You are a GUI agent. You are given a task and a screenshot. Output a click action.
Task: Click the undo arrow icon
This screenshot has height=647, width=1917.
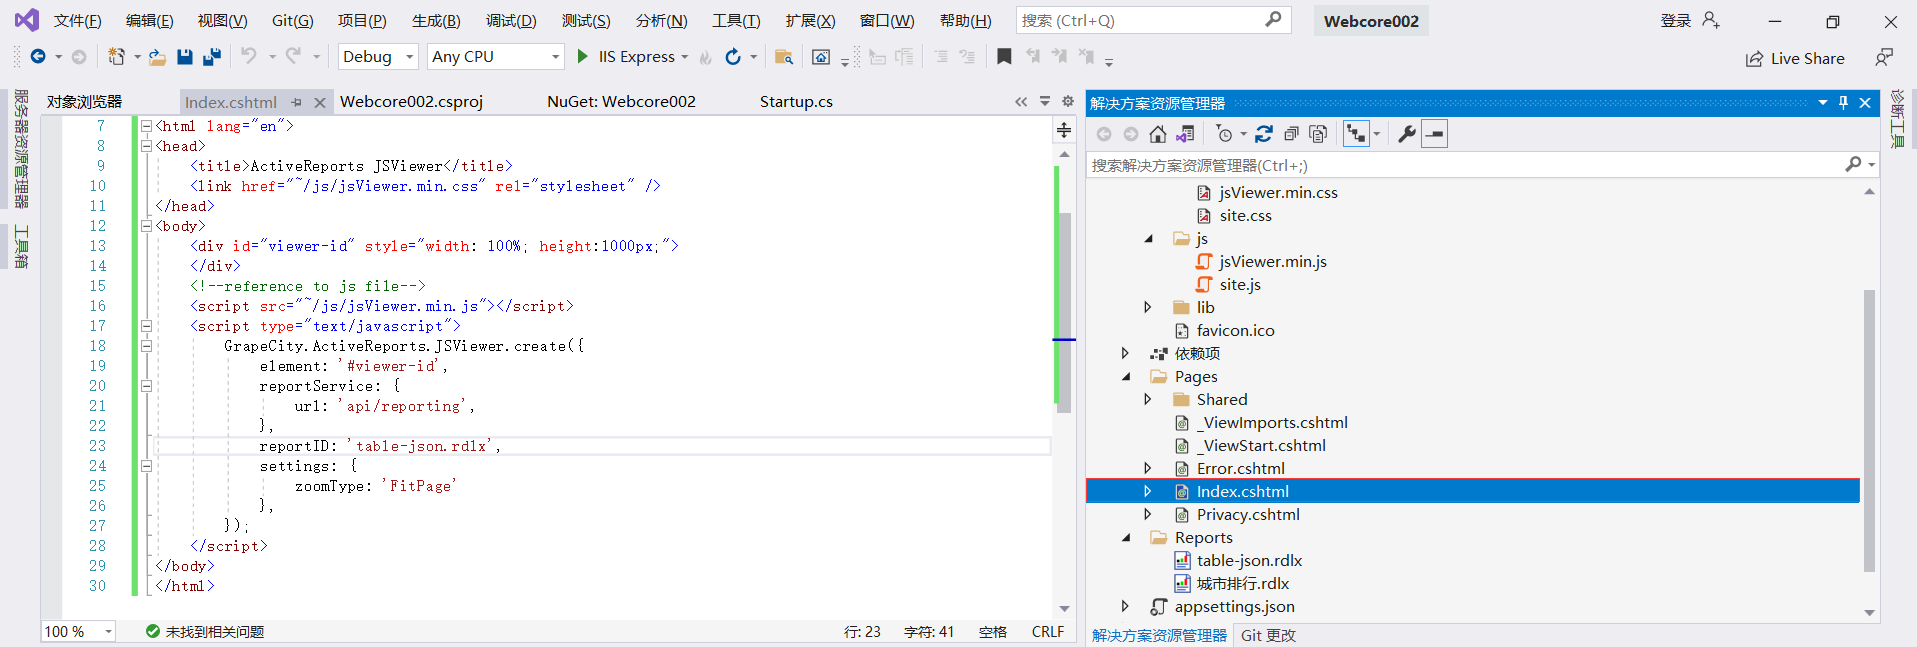click(x=249, y=57)
